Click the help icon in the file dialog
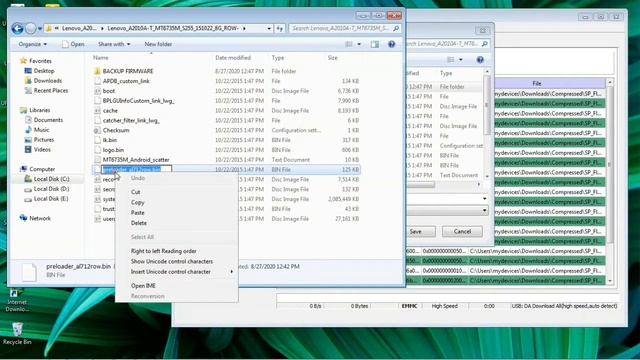Image resolution: width=640 pixels, height=360 pixels. coord(480,60)
